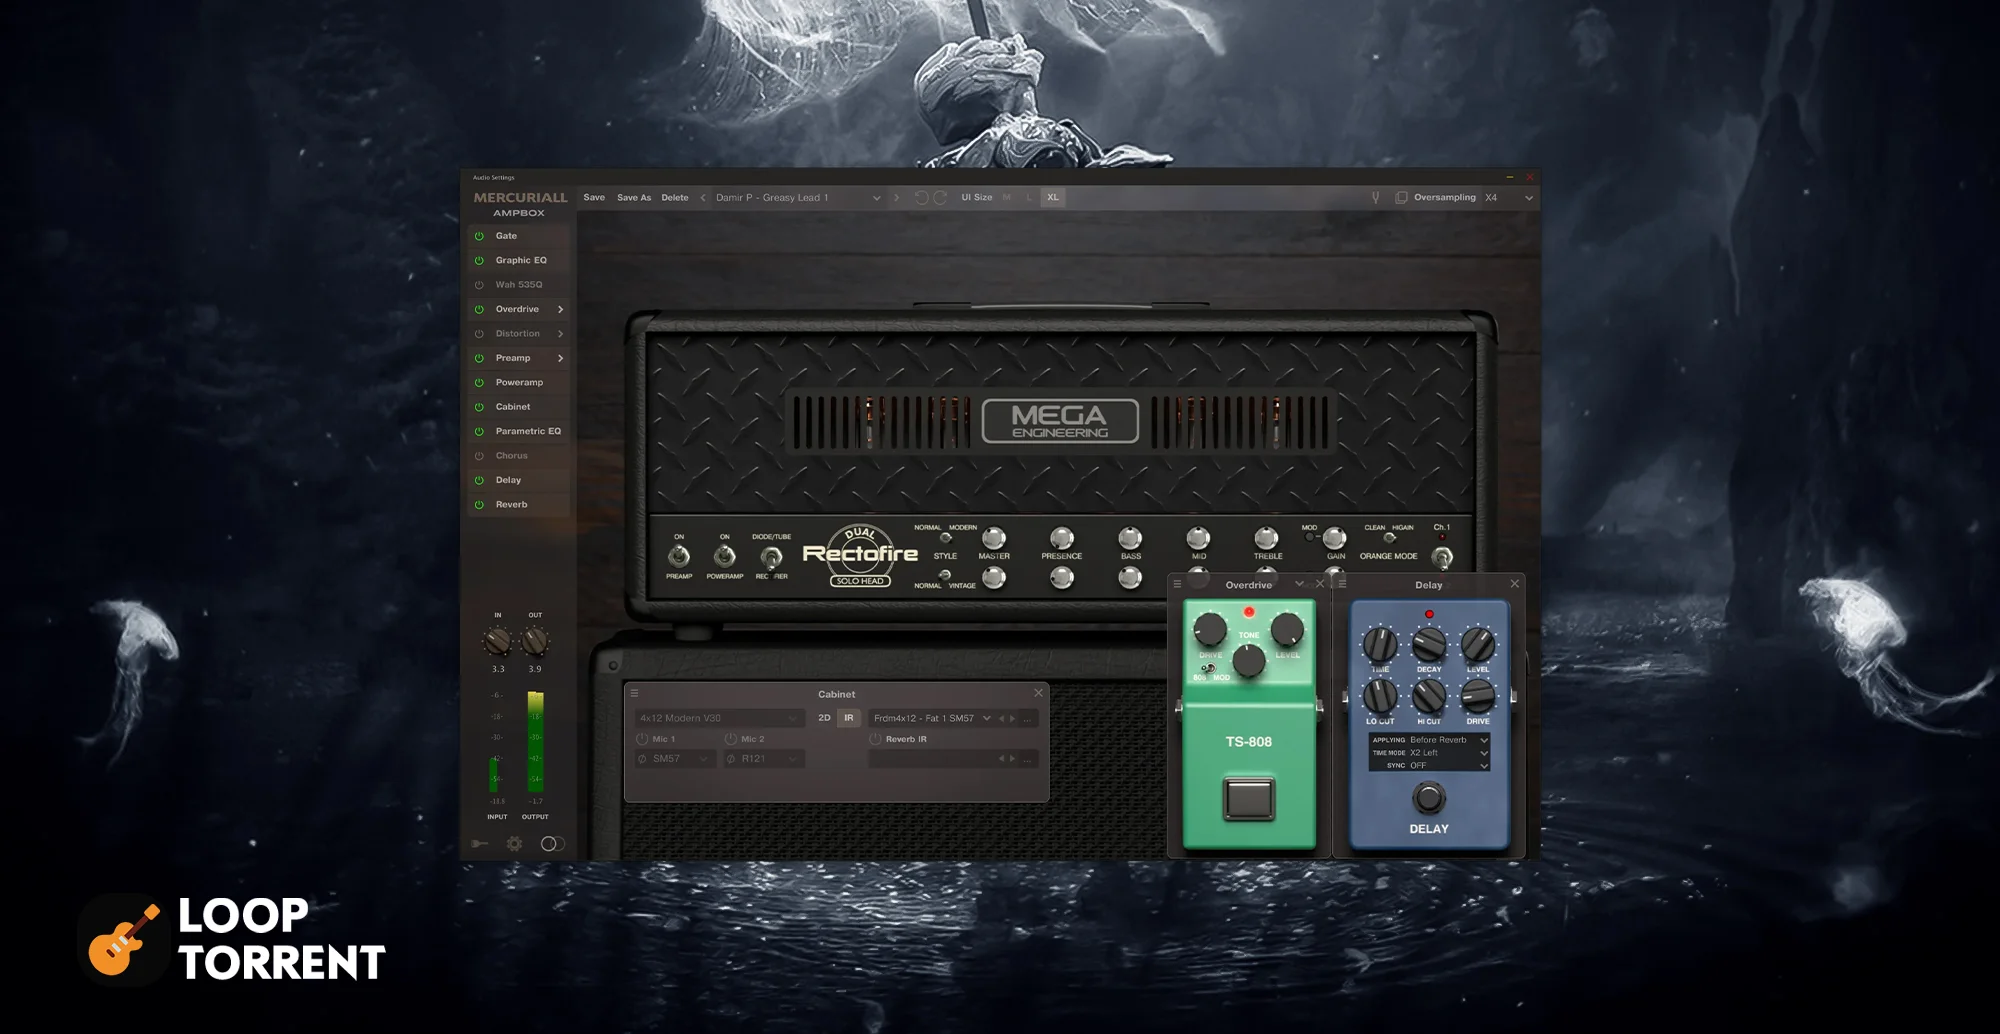Click the empty Reverb IR file field
2000x1034 pixels.
[x=931, y=759]
